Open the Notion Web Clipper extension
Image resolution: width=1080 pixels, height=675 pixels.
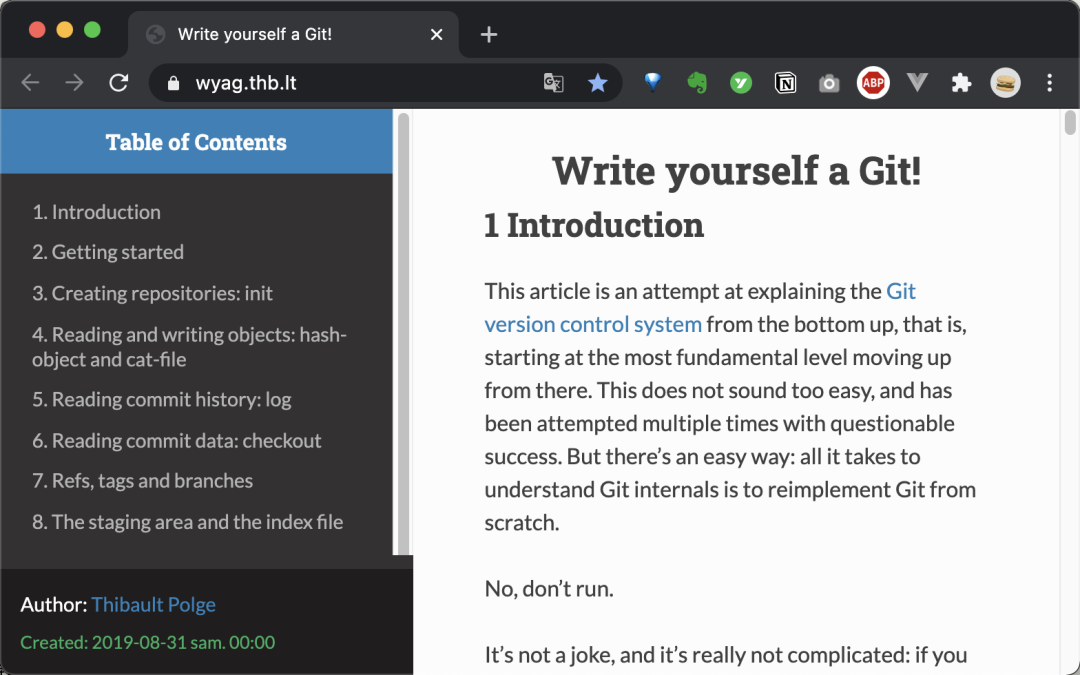pos(786,83)
